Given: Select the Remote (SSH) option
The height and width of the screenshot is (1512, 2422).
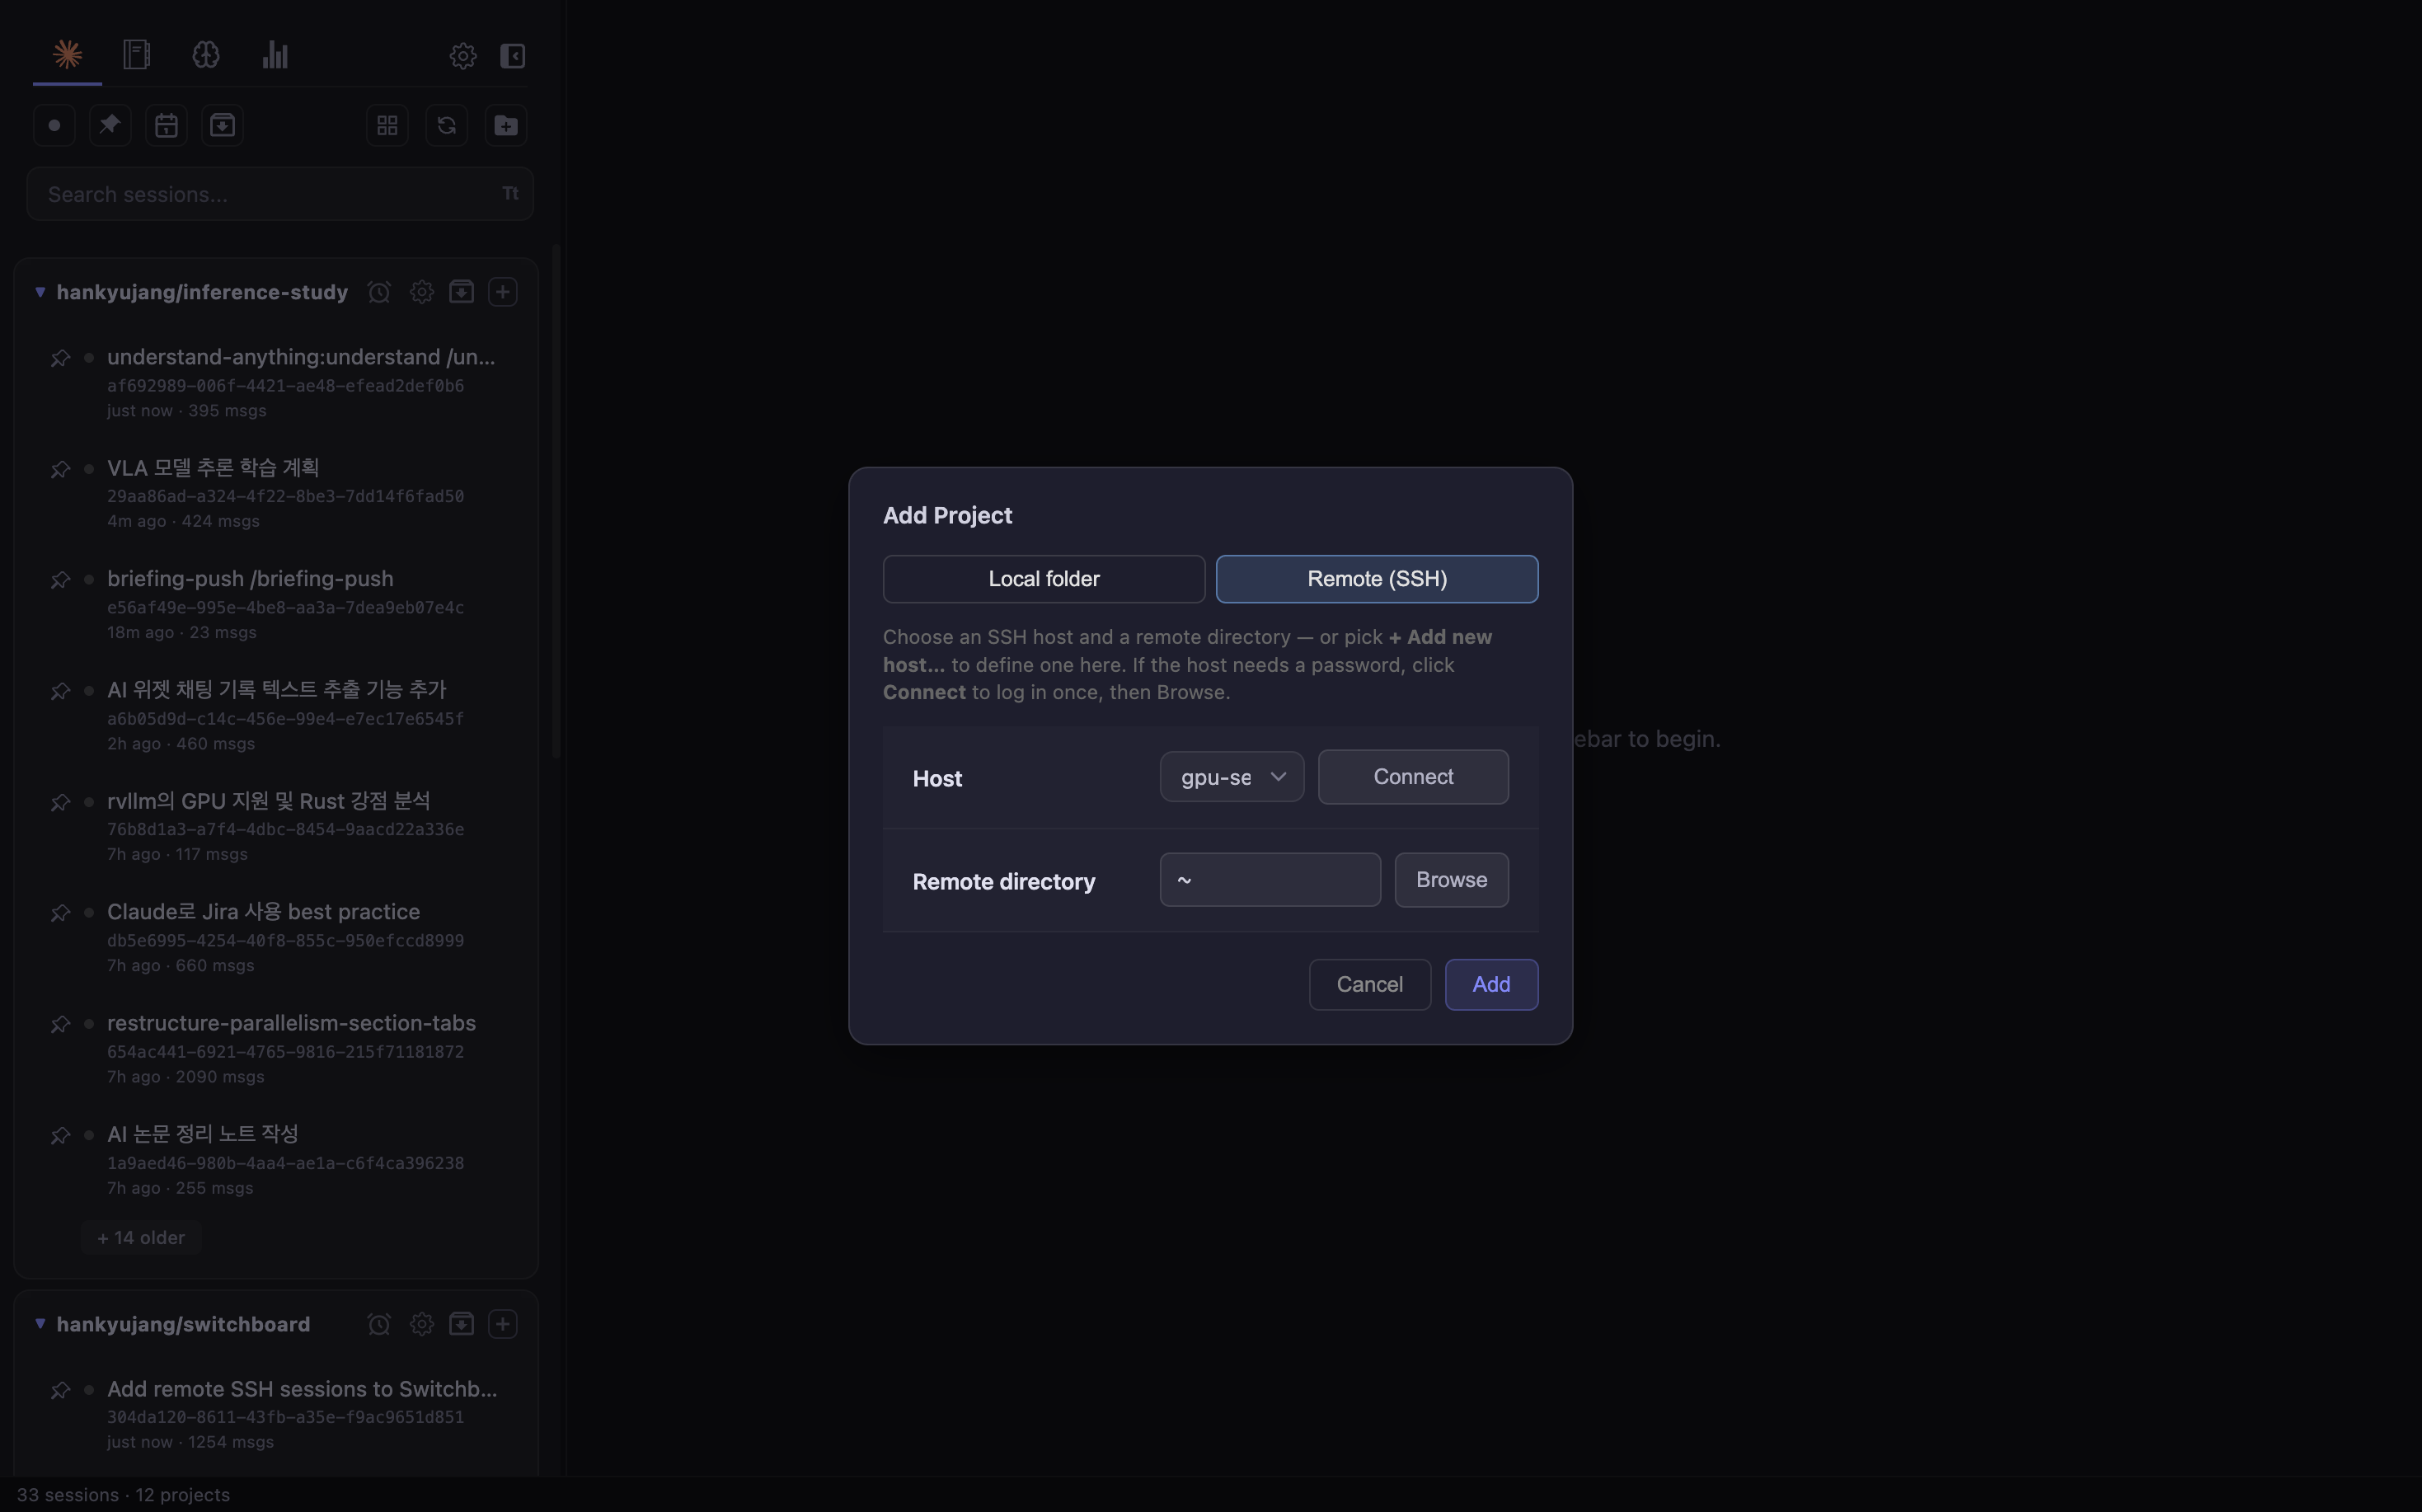Looking at the screenshot, I should [x=1377, y=579].
